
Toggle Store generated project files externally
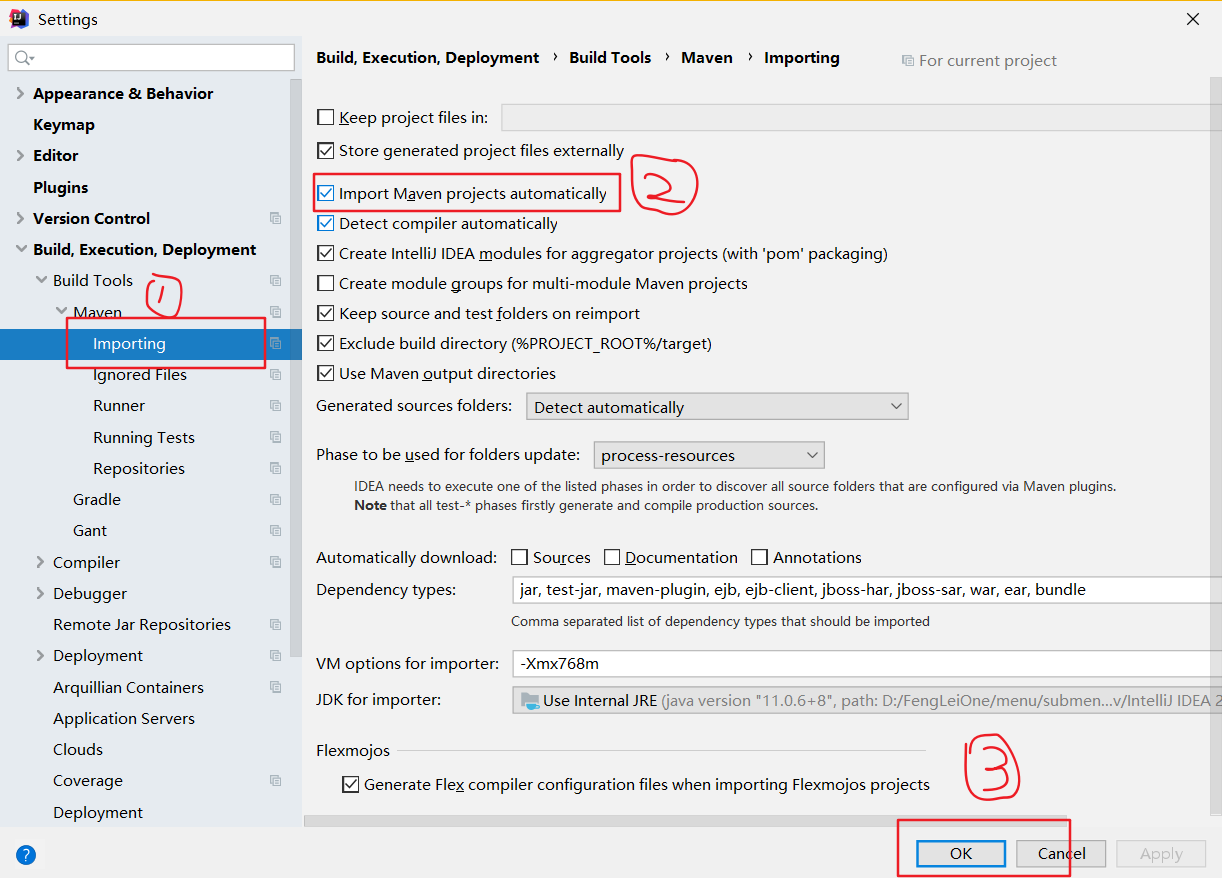click(325, 151)
